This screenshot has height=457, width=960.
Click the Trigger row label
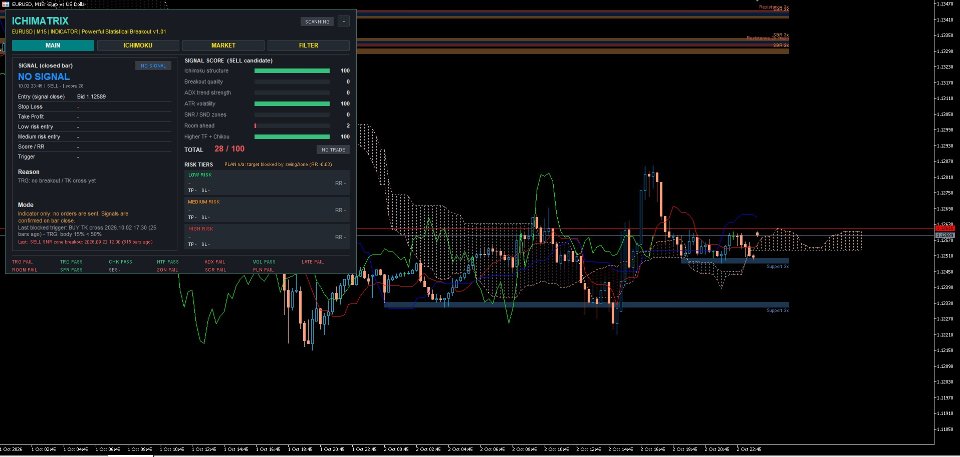[x=26, y=157]
